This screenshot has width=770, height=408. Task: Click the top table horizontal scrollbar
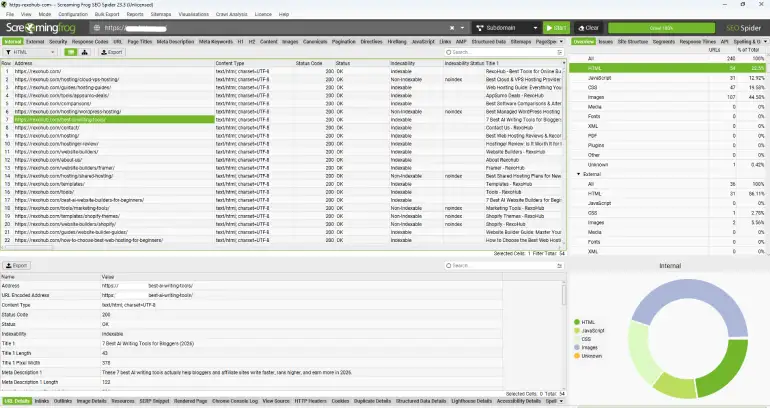29,248
